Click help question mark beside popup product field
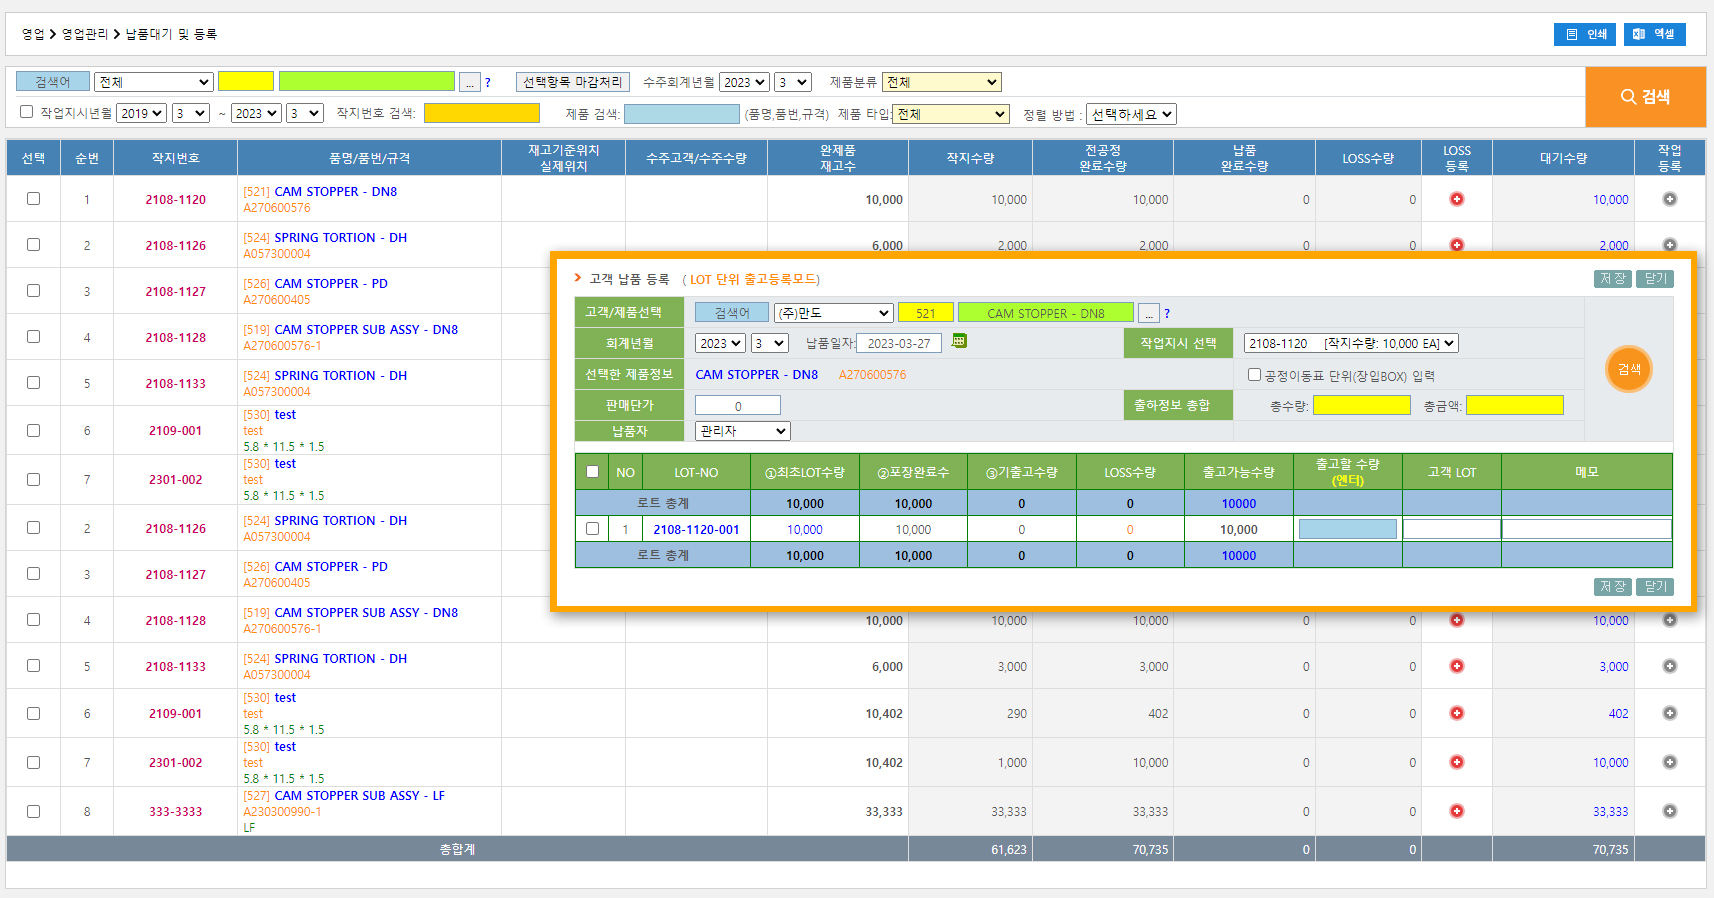This screenshot has width=1714, height=898. pyautogui.click(x=1167, y=314)
